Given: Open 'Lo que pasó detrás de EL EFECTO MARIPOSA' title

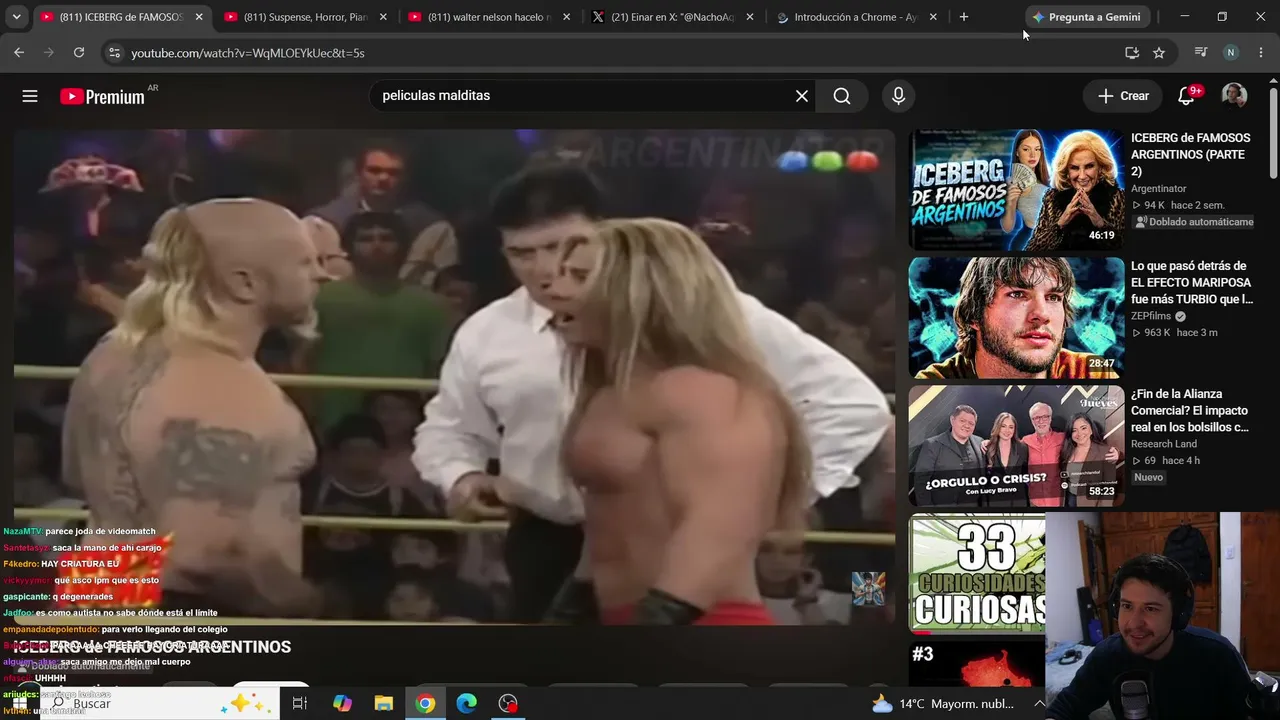Looking at the screenshot, I should [x=1192, y=282].
